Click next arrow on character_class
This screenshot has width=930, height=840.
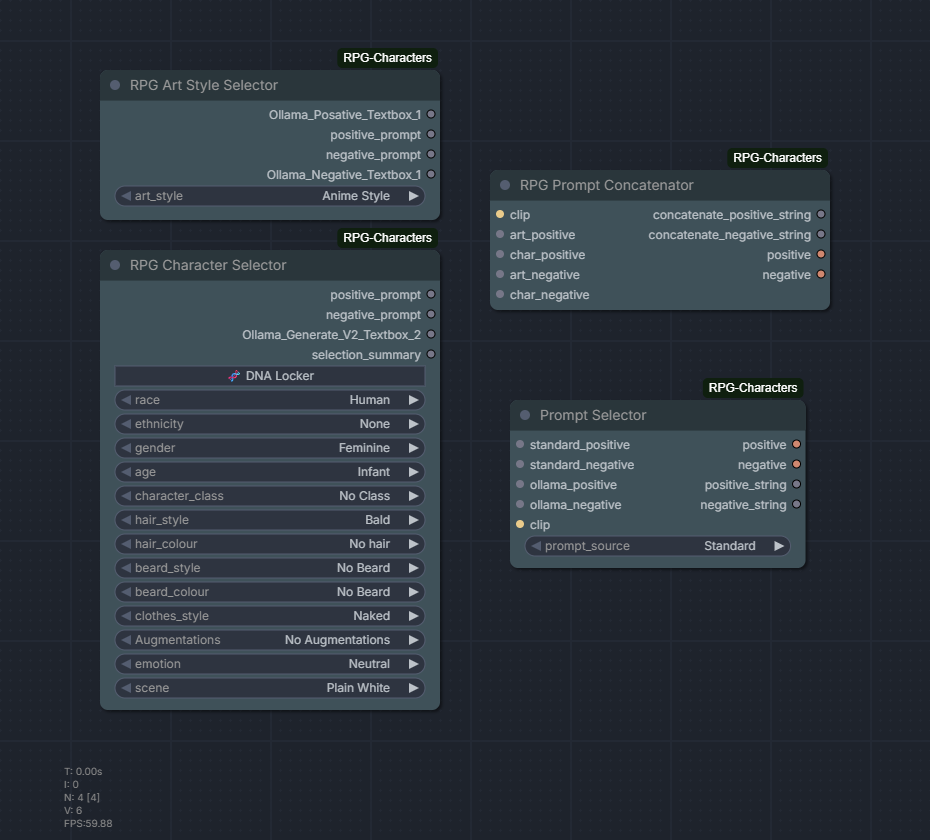pos(414,496)
